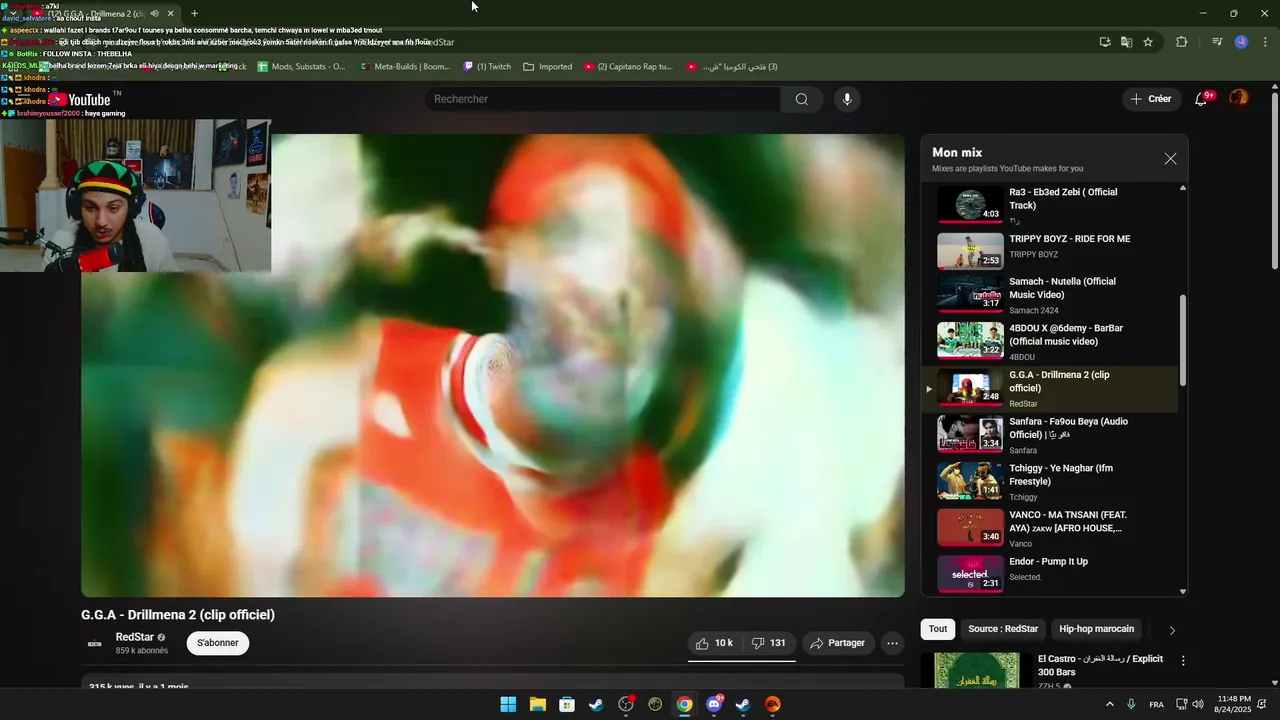Viewport: 1280px width, 720px height.
Task: Open Chrome extensions puzzle icon
Action: (1181, 42)
